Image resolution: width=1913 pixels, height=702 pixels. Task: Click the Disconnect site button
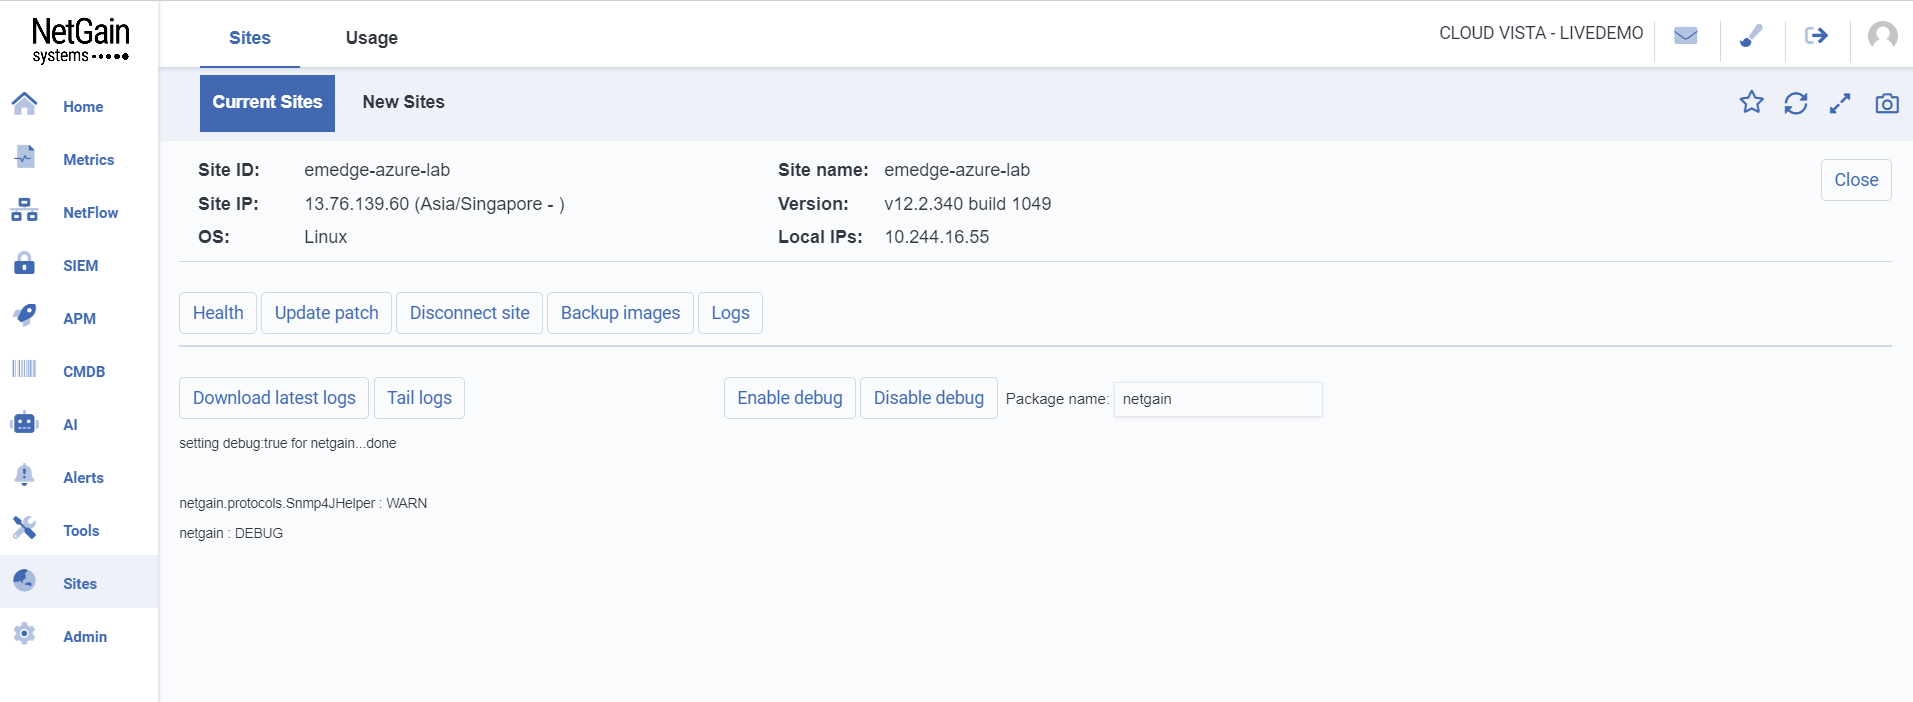pos(469,313)
